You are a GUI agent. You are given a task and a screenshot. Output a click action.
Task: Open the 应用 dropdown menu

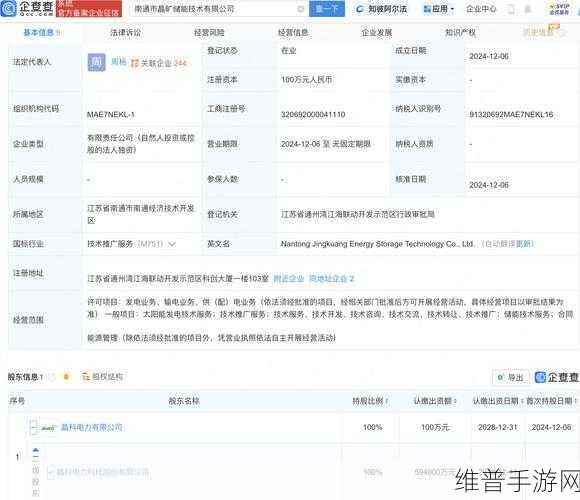[x=439, y=9]
